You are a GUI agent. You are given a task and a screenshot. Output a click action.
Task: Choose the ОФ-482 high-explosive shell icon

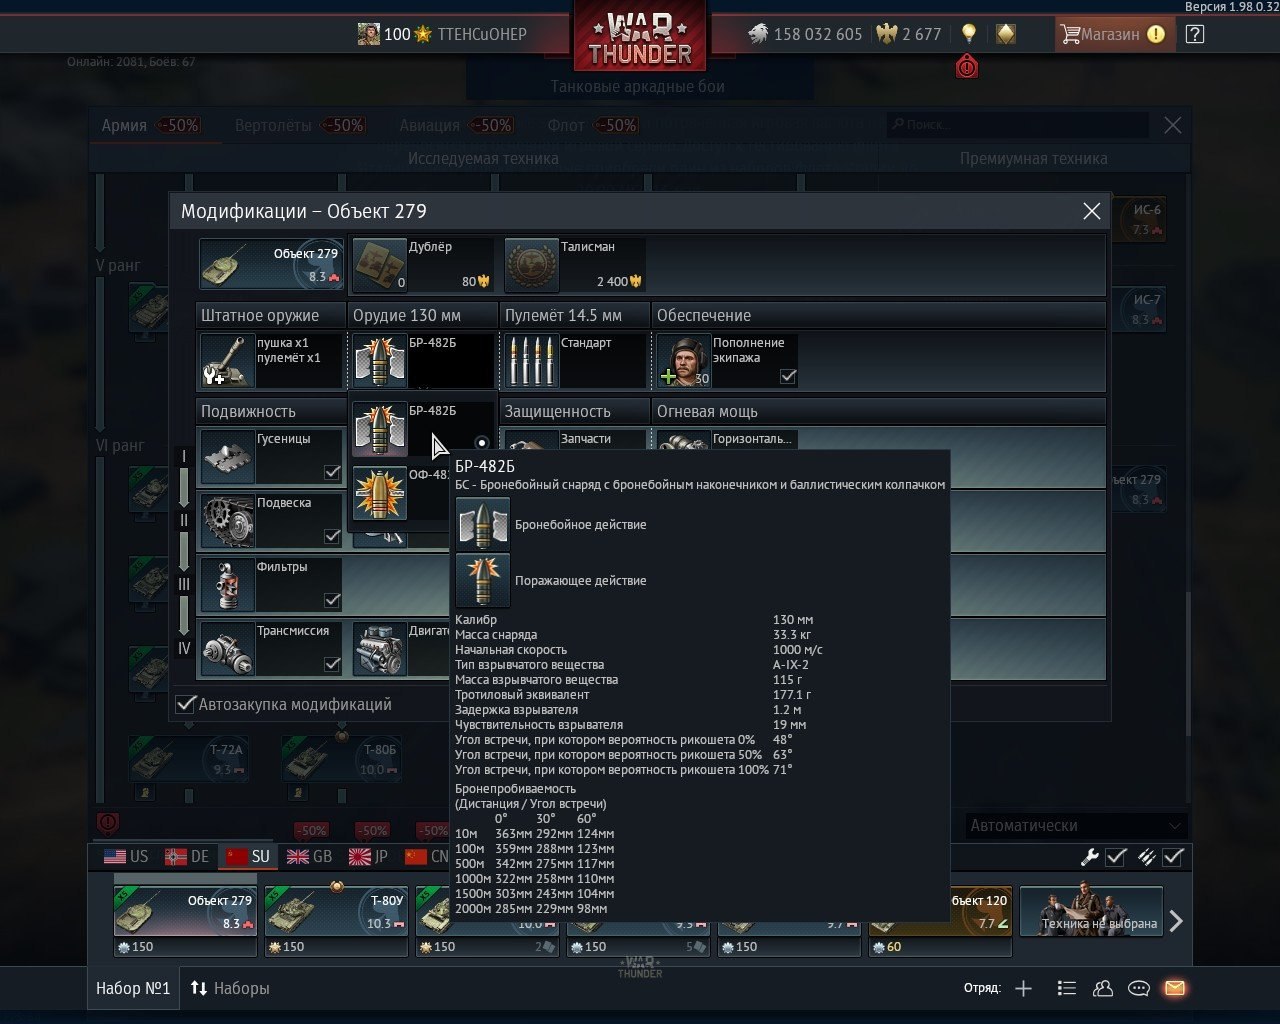[x=379, y=493]
